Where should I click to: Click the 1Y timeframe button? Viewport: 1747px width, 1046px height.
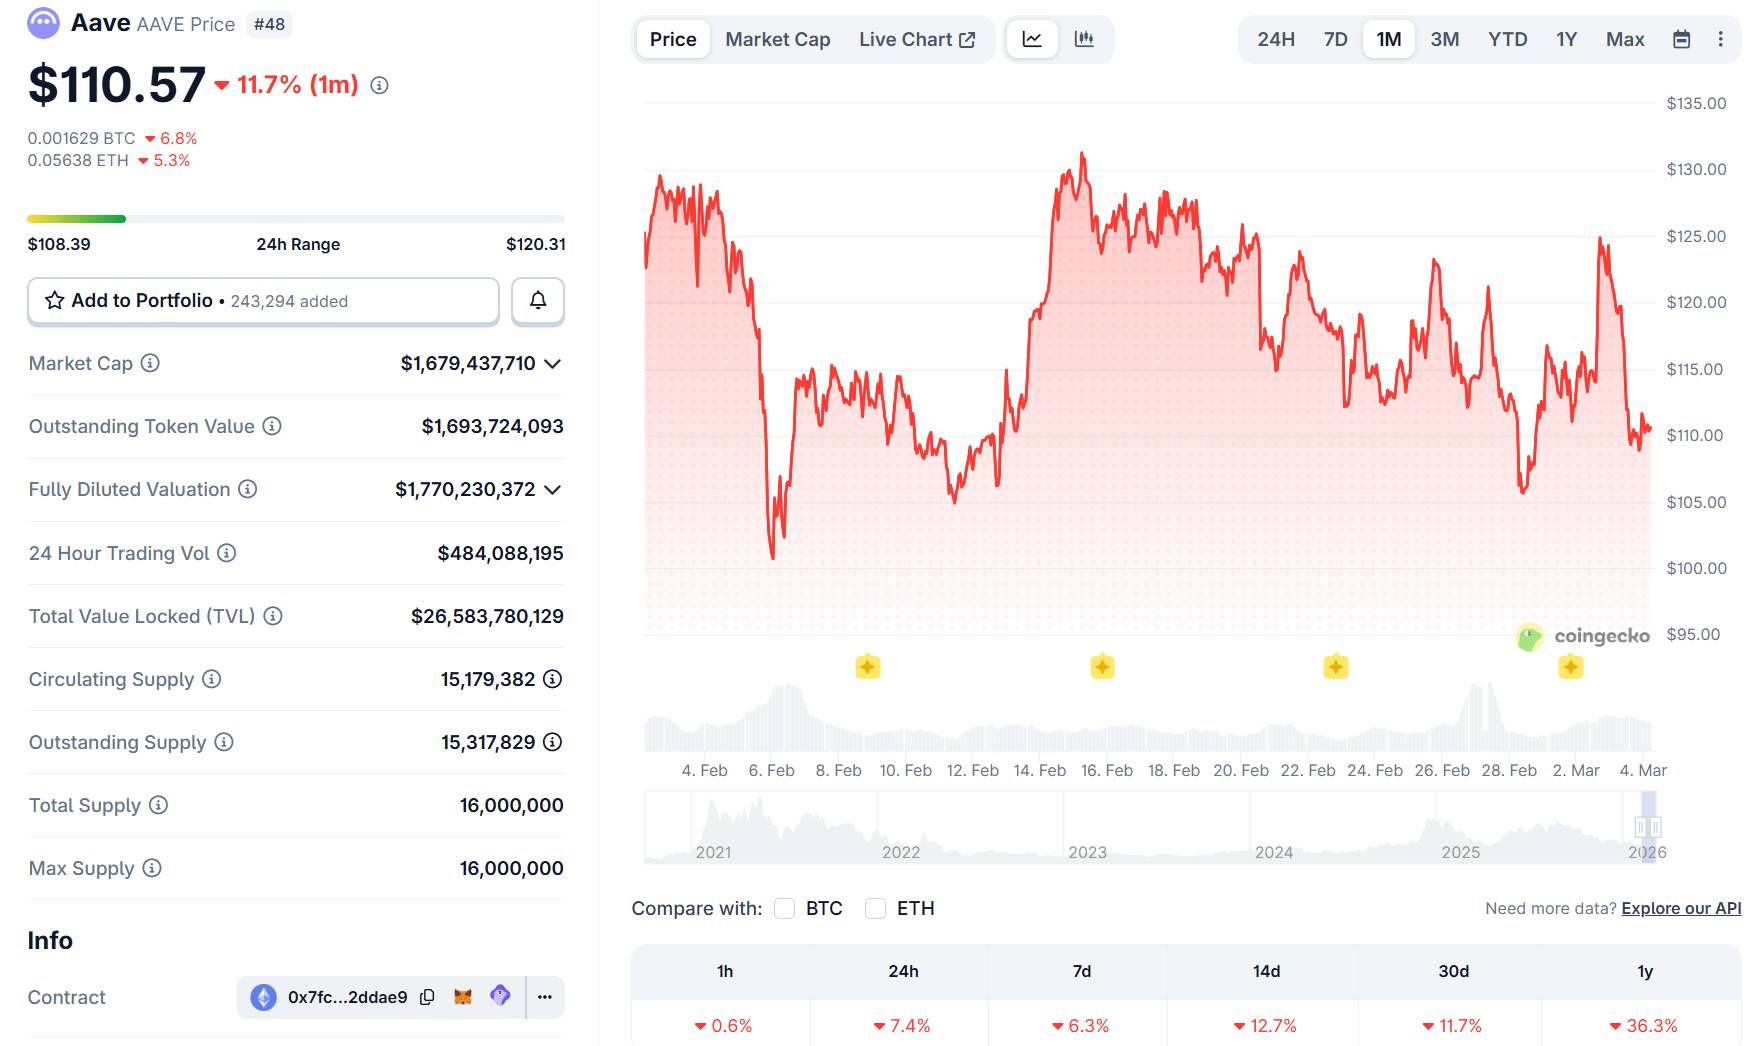pos(1565,39)
